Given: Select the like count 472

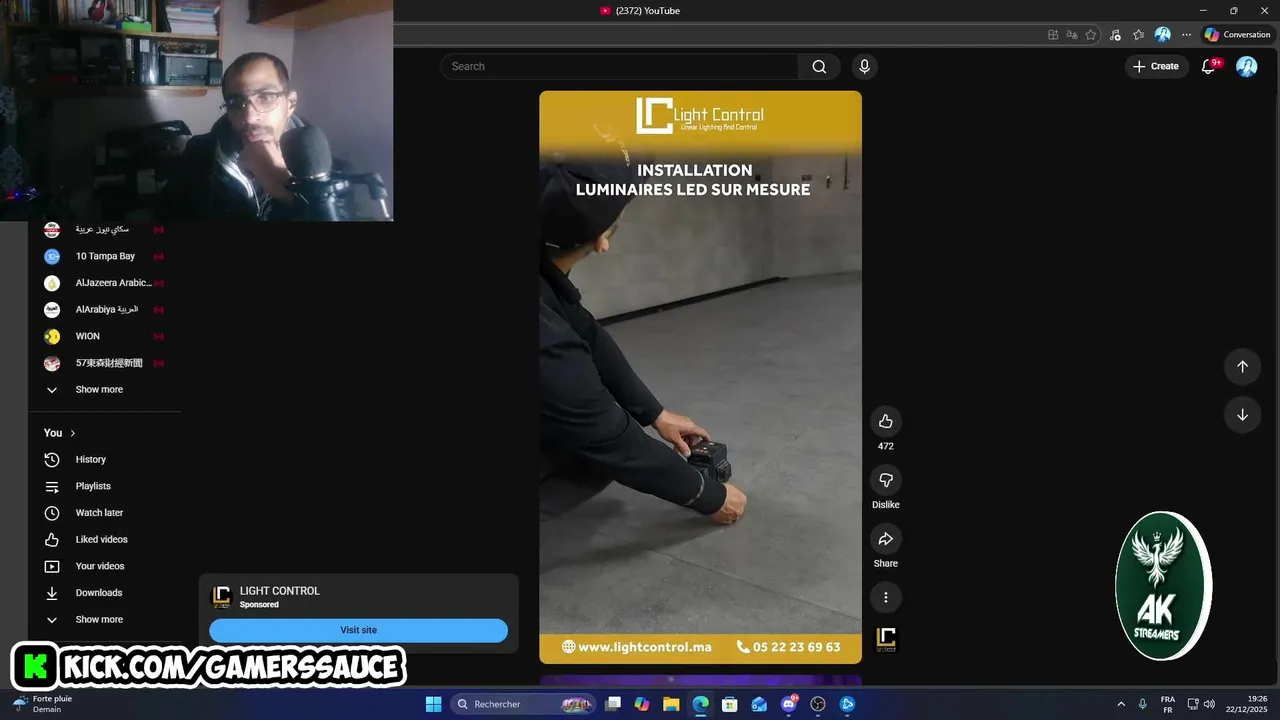Looking at the screenshot, I should 885,447.
